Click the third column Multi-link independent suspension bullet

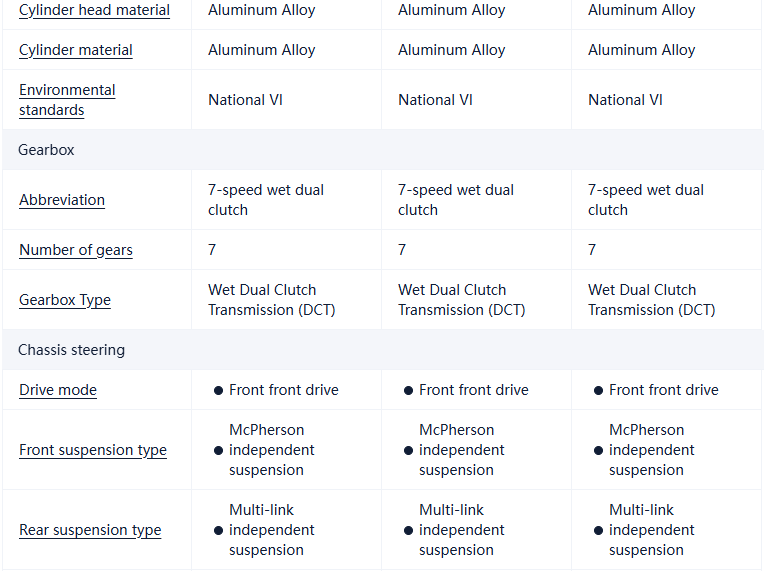click(598, 531)
